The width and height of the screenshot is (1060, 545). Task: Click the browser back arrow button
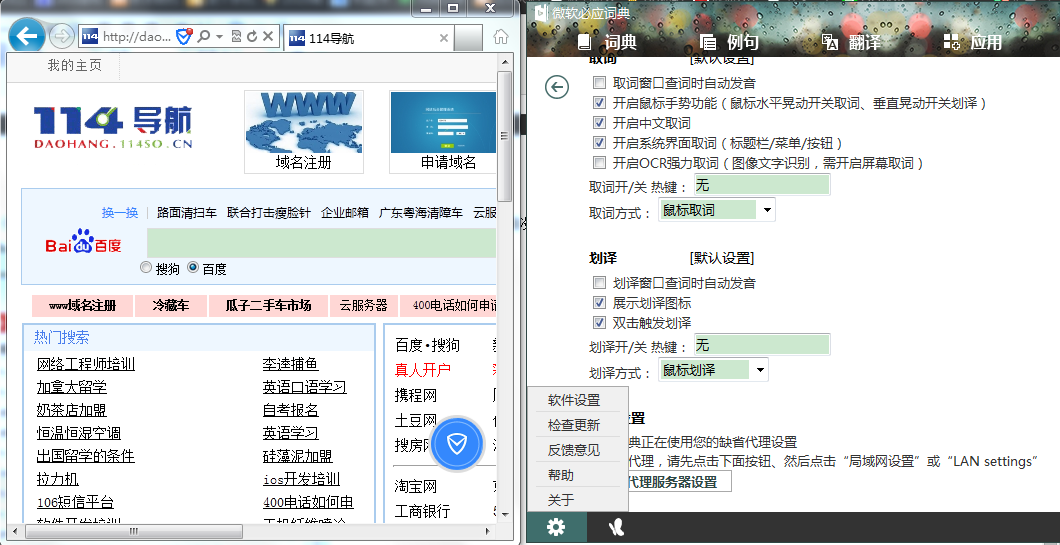pyautogui.click(x=27, y=36)
